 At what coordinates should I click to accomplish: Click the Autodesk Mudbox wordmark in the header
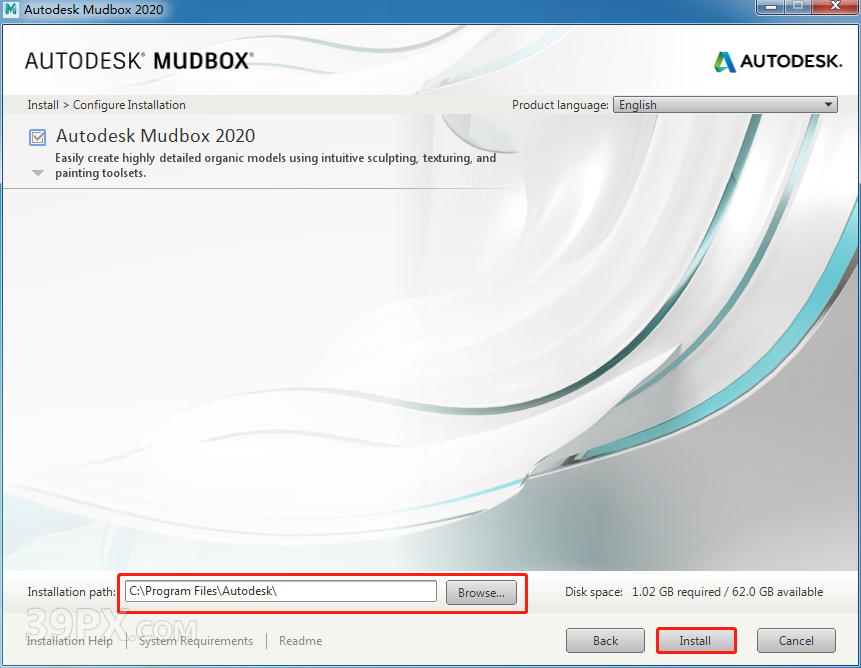[x=138, y=61]
